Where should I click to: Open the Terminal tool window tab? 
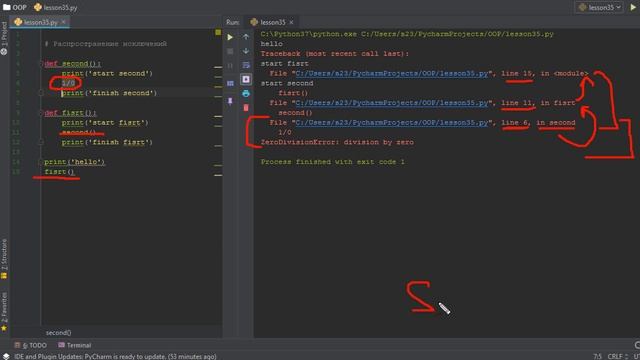pyautogui.click(x=75, y=345)
